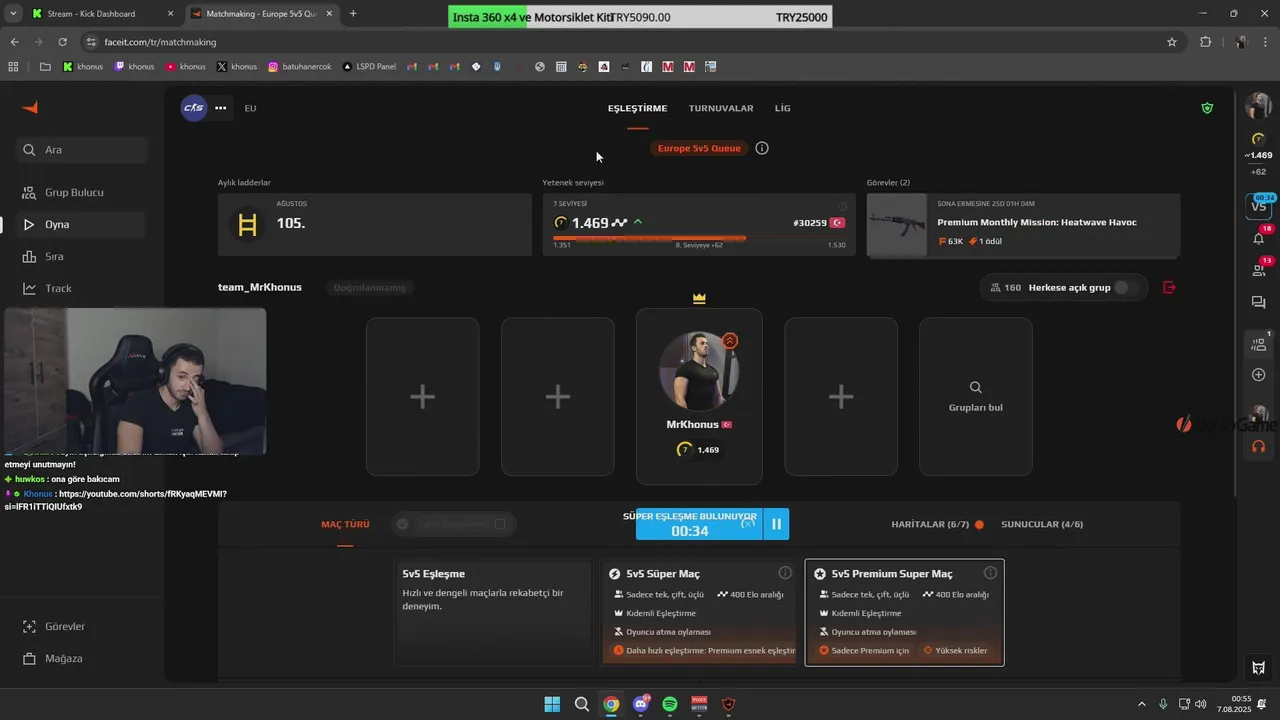Screen dimensions: 1280x720
Task: Pause the matchmaking search timer
Action: [x=776, y=524]
